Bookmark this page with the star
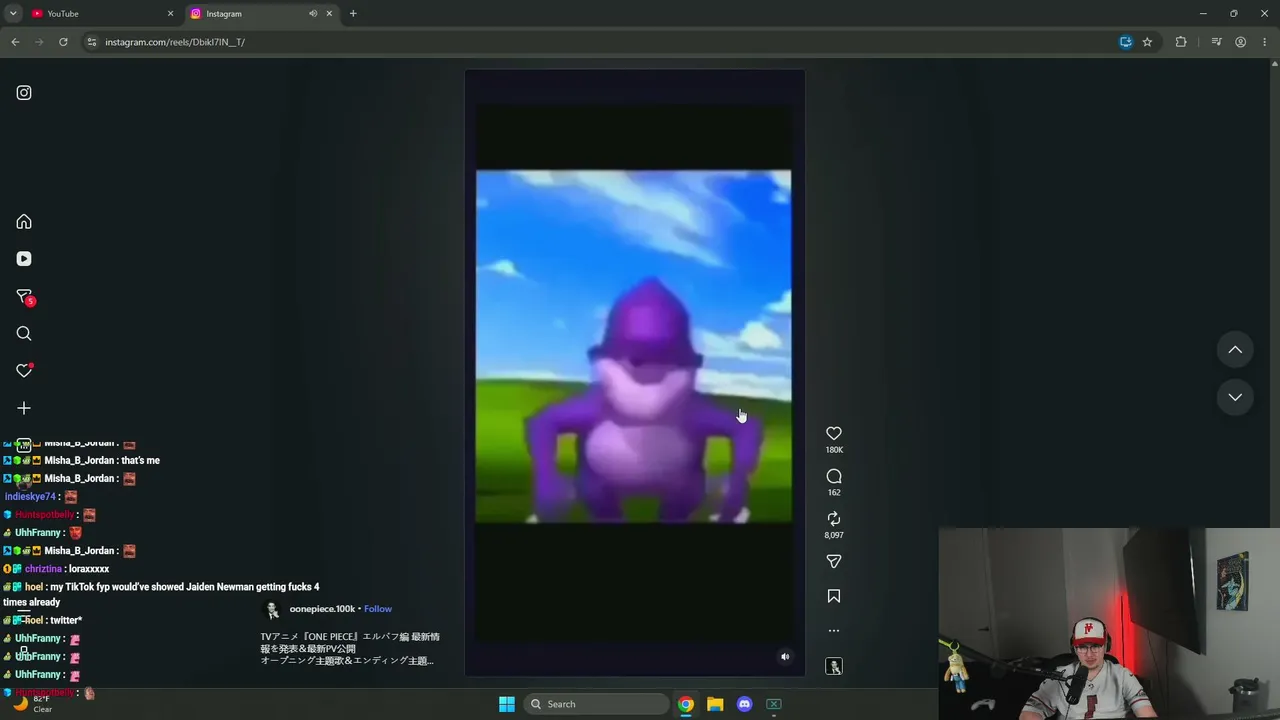Viewport: 1280px width, 720px height. tap(1147, 42)
